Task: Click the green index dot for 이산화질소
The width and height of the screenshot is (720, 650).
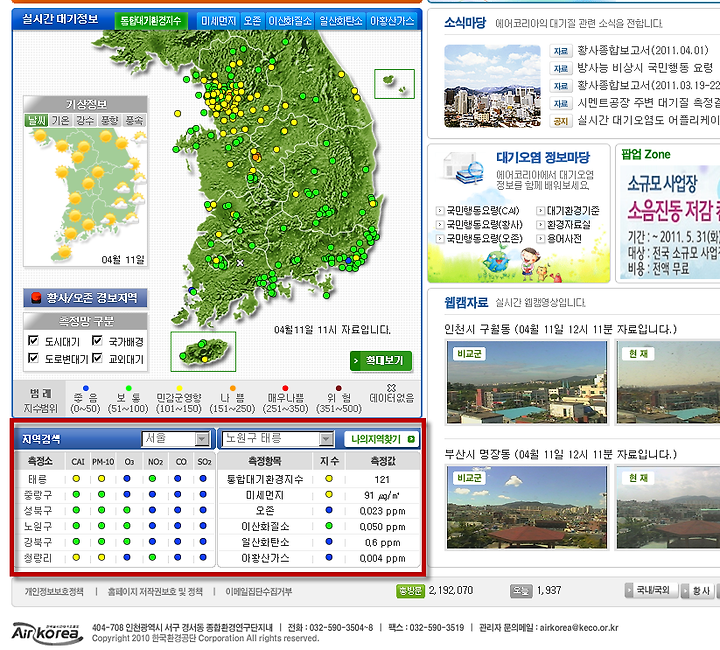Action: (x=329, y=526)
